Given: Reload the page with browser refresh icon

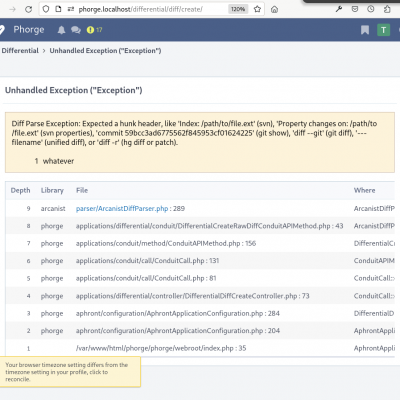Looking at the screenshot, I should (x=29, y=9).
